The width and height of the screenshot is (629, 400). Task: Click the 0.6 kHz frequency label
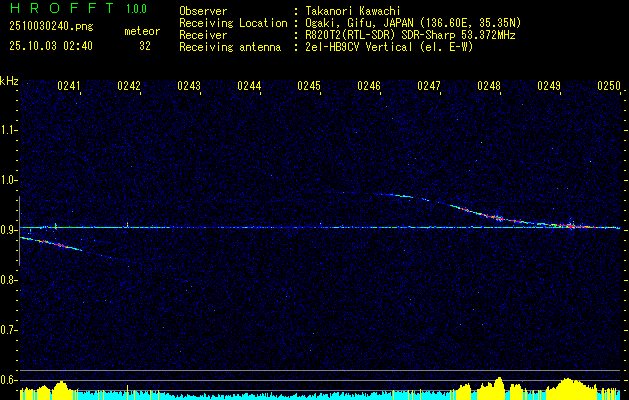[8, 380]
